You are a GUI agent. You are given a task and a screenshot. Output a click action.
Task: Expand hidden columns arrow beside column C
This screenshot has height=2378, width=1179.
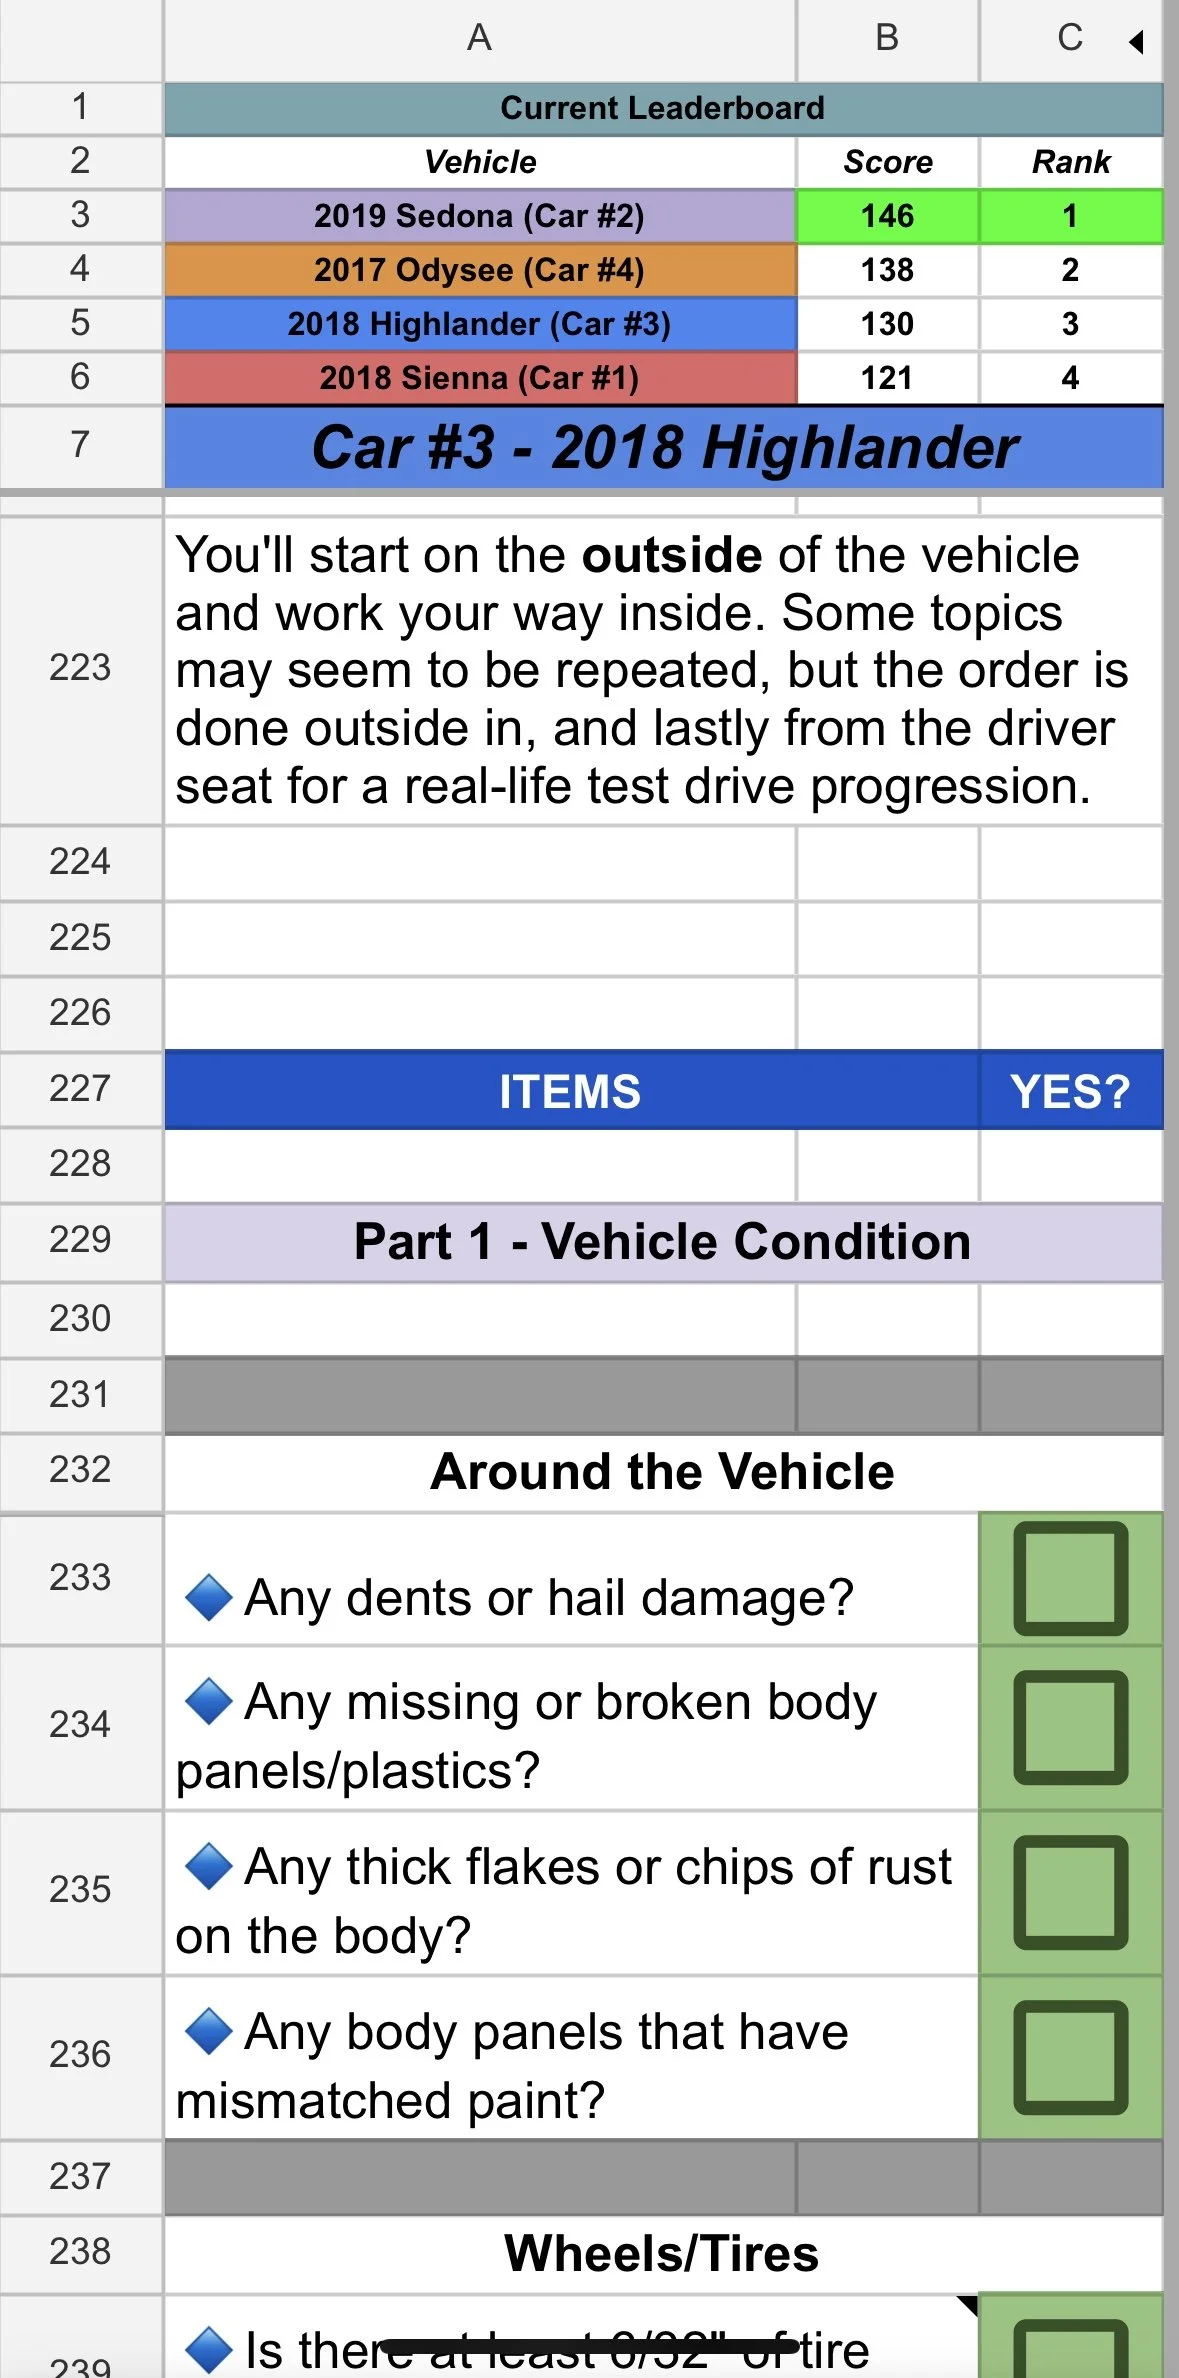click(x=1136, y=41)
